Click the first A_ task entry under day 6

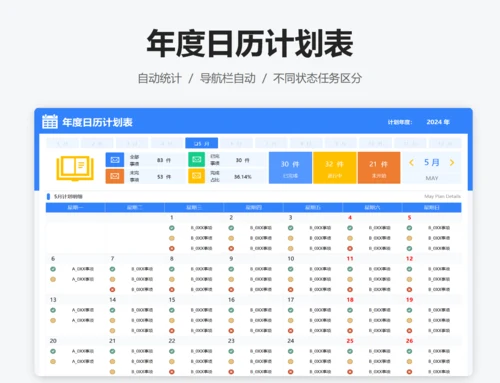pyautogui.click(x=83, y=269)
